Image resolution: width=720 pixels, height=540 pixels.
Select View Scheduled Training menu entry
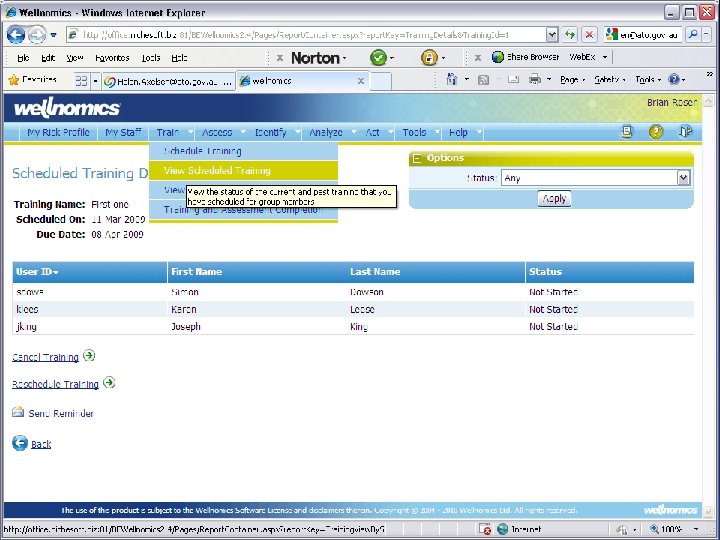point(243,170)
